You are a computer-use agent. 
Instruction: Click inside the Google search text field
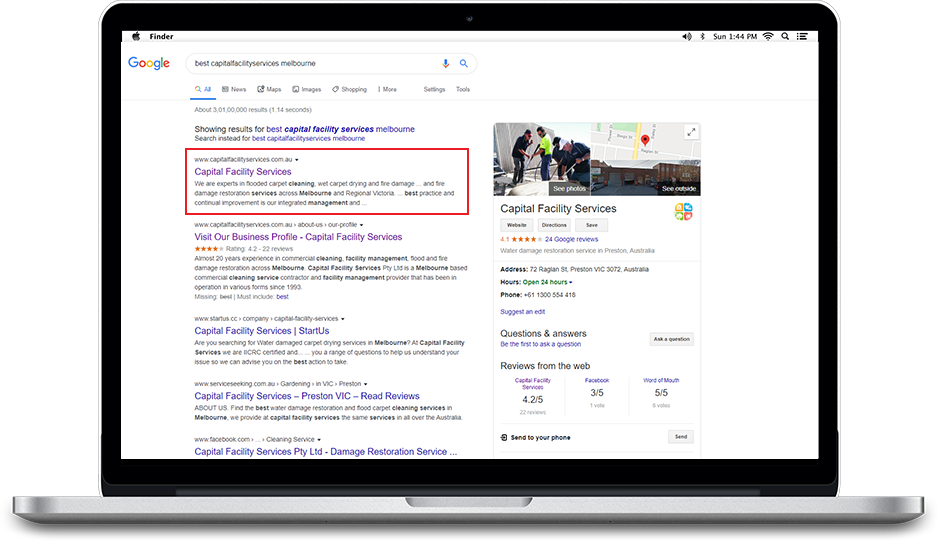[310, 63]
